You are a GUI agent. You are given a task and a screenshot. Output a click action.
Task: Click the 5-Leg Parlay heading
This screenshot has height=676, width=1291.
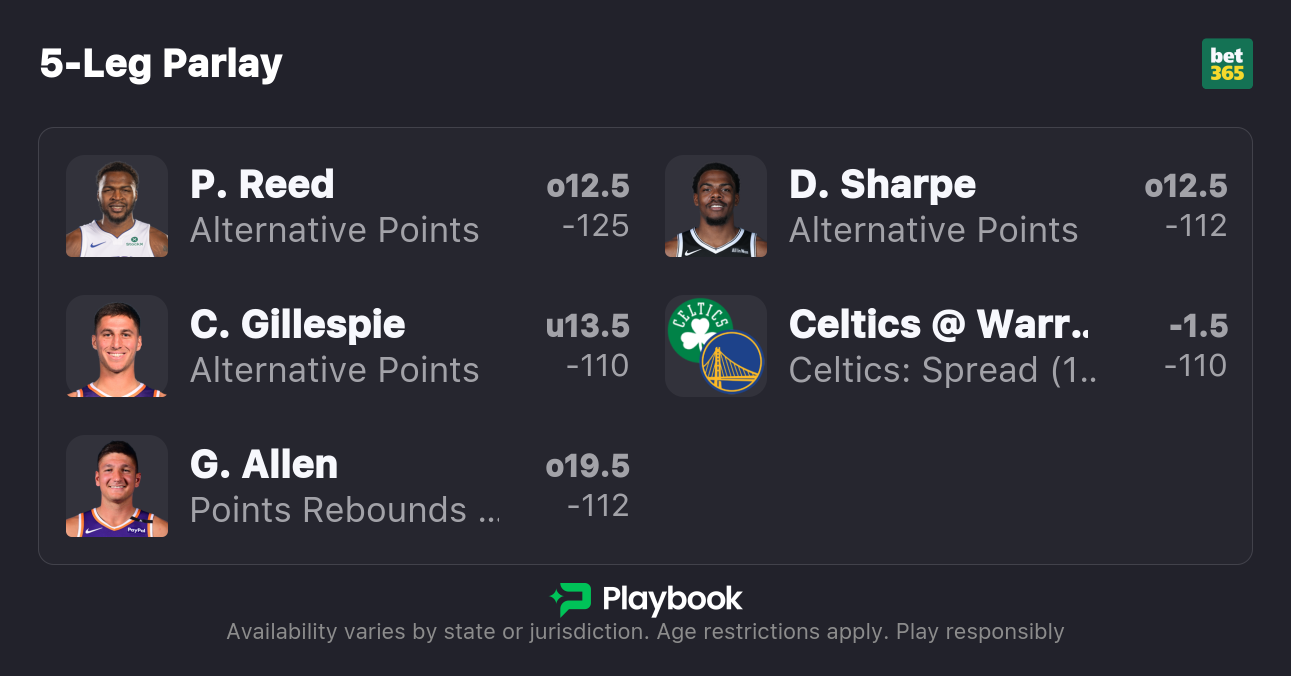(161, 64)
